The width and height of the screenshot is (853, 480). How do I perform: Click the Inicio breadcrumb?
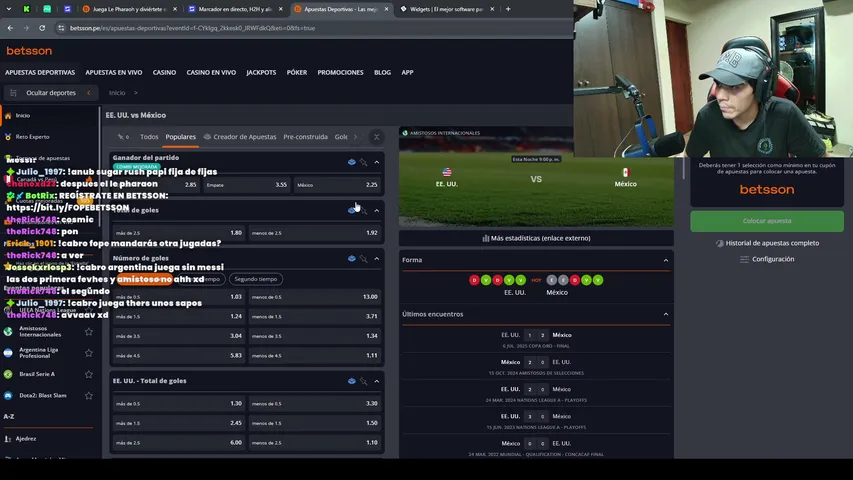point(117,93)
